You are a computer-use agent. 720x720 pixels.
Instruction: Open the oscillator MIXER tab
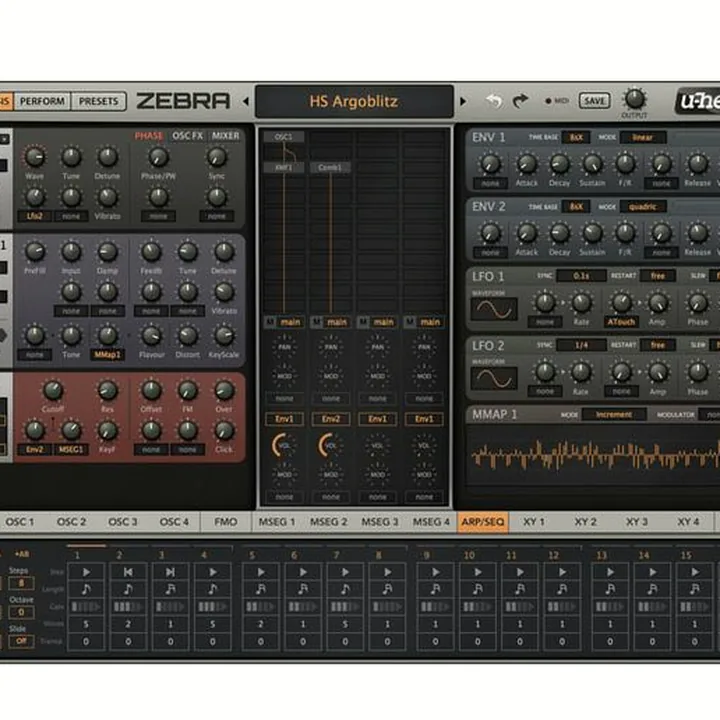point(225,136)
